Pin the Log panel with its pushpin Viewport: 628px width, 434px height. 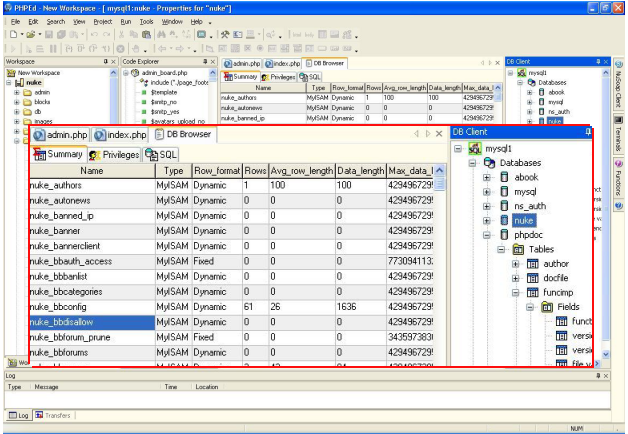coord(598,376)
